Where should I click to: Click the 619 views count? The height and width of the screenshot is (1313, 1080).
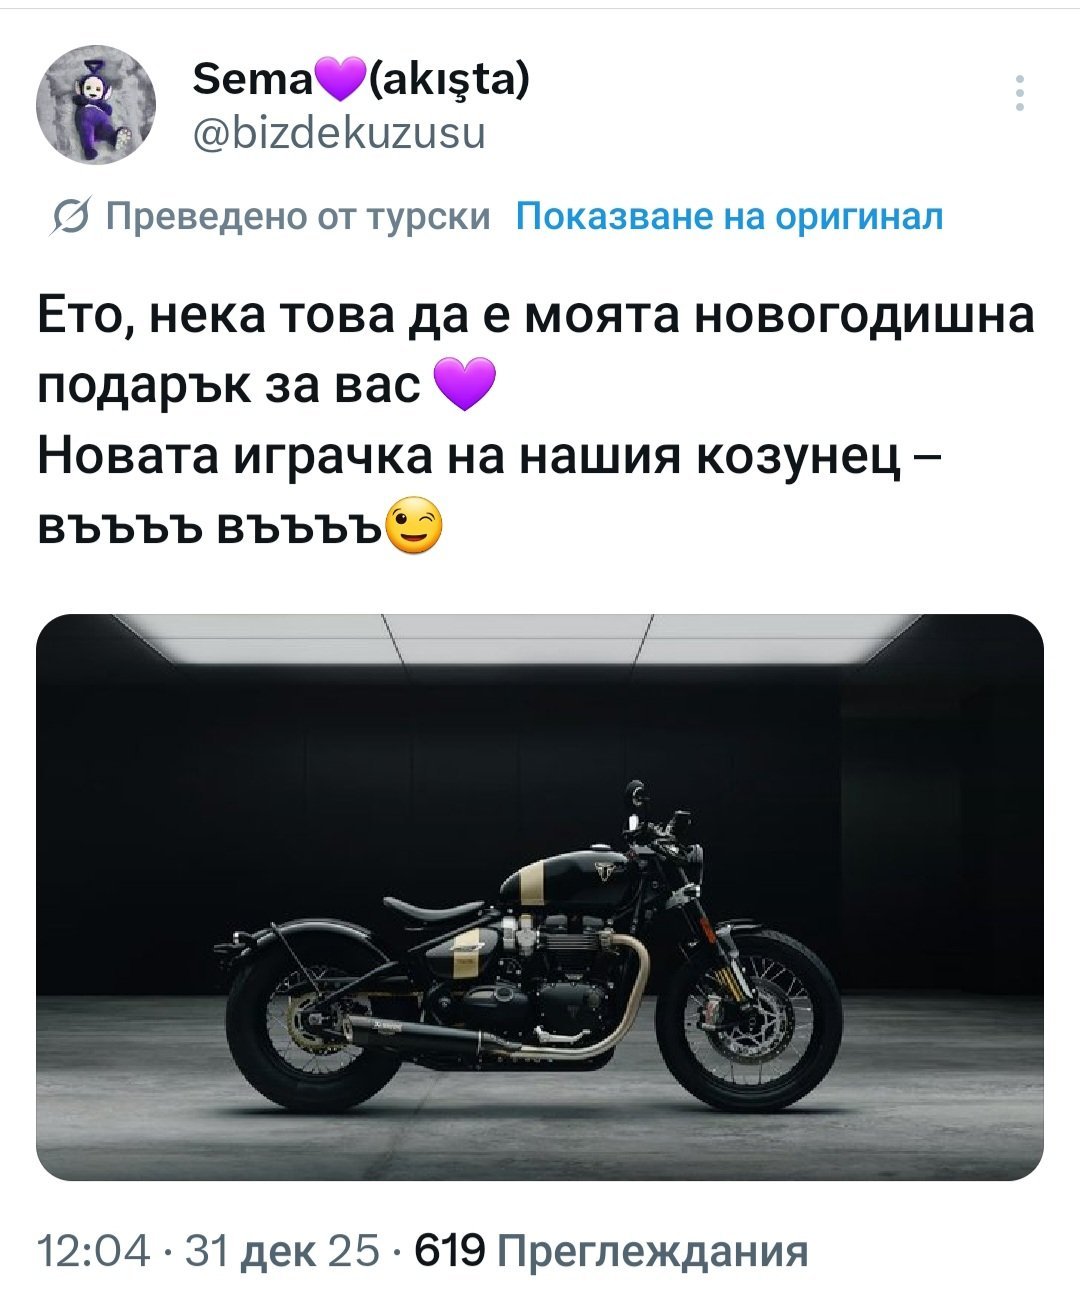450,1250
